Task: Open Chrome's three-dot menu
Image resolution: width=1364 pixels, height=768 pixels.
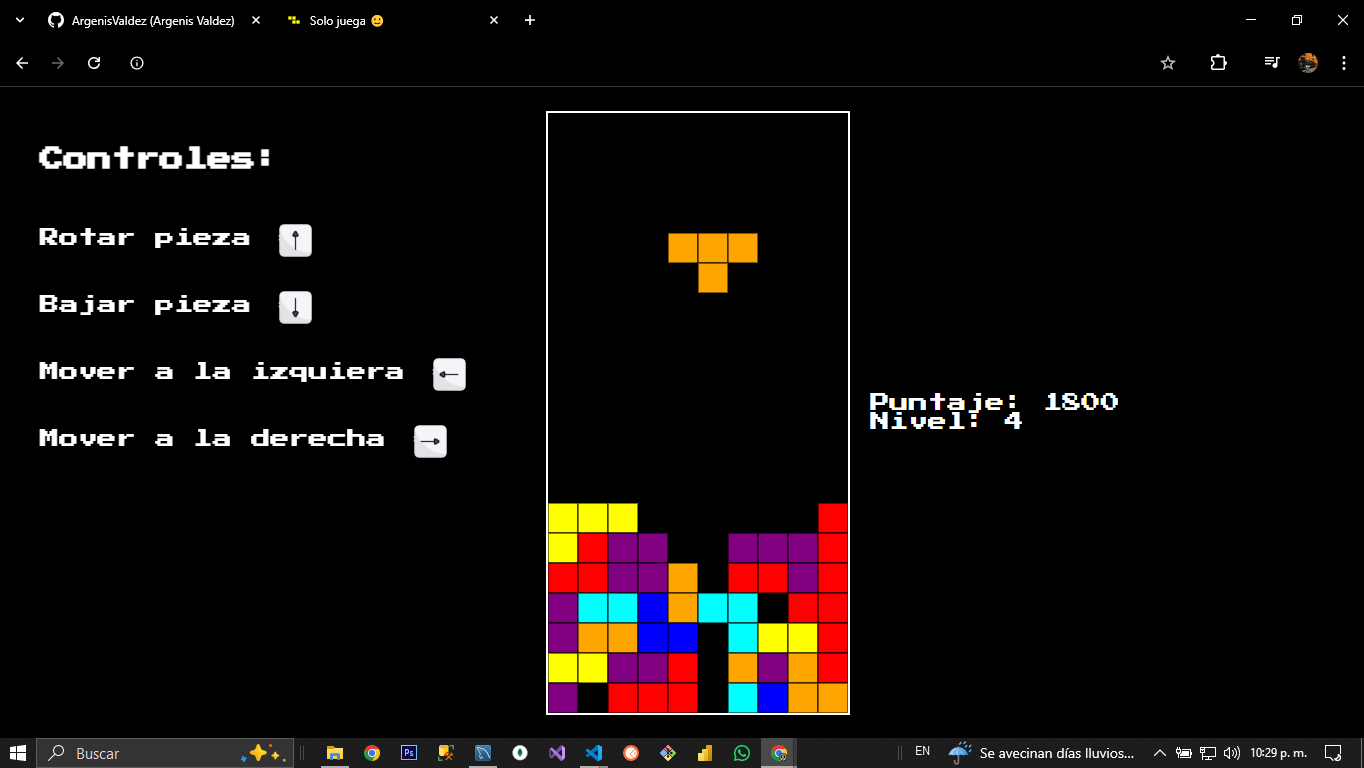Action: pos(1344,63)
